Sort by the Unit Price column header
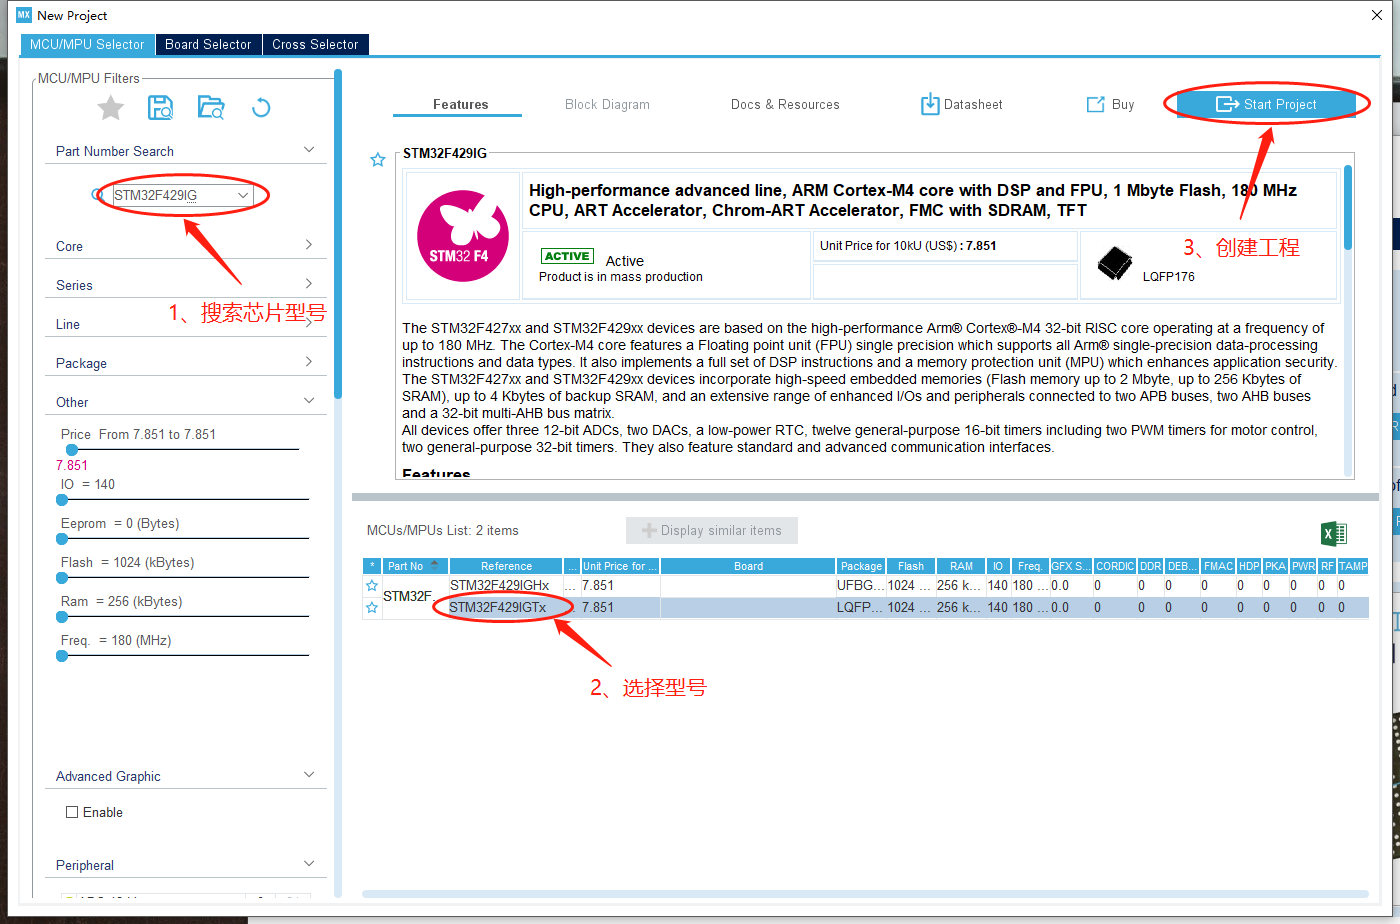 click(x=620, y=566)
